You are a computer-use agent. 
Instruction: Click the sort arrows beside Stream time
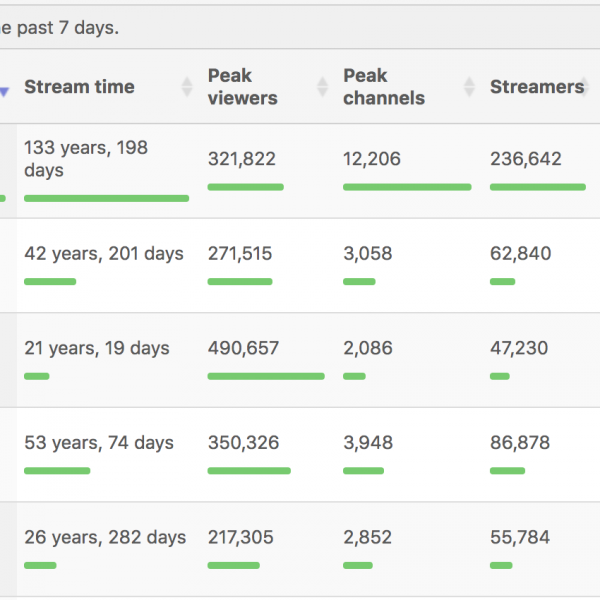tap(186, 87)
